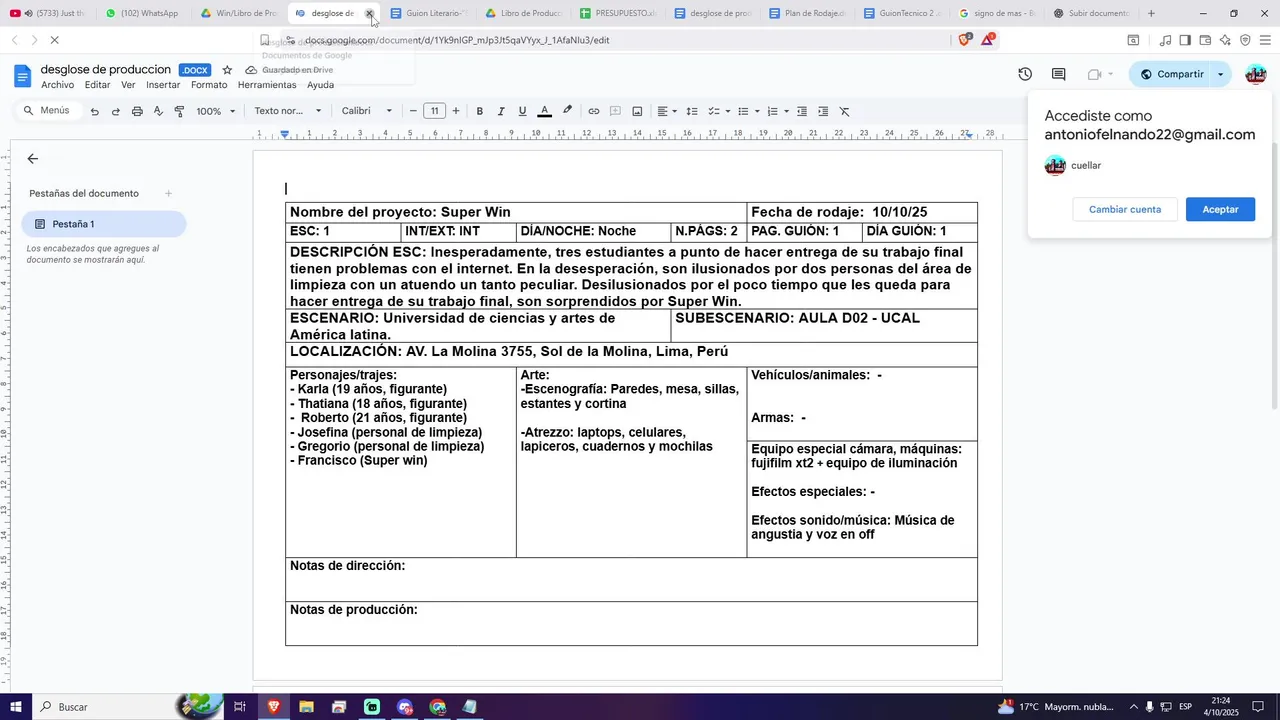Viewport: 1280px width, 720px height.
Task: Open a new browser tab
Action: coord(1151,13)
